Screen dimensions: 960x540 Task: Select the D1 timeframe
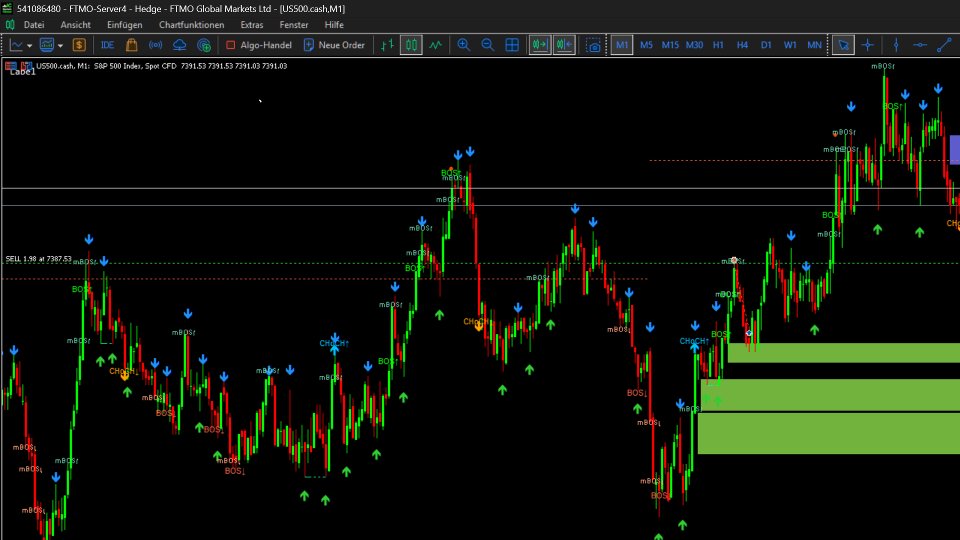(x=766, y=45)
